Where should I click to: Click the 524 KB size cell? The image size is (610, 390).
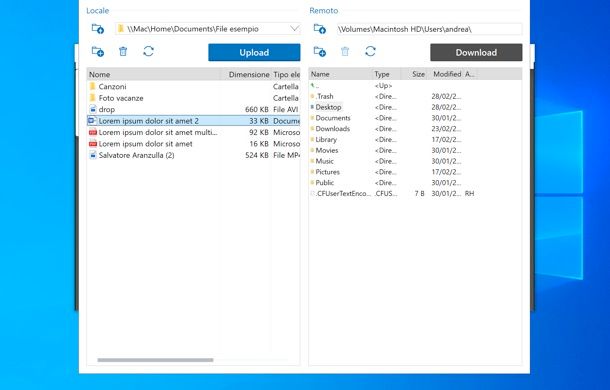[x=257, y=155]
